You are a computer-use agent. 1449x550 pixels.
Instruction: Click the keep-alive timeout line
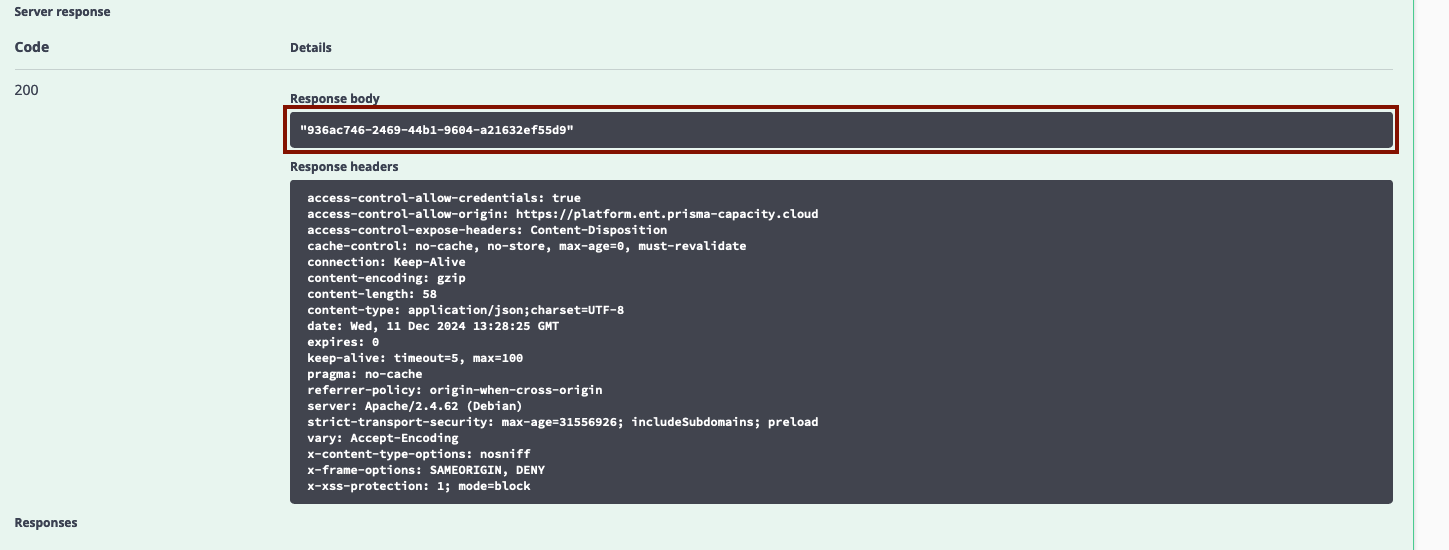[415, 358]
